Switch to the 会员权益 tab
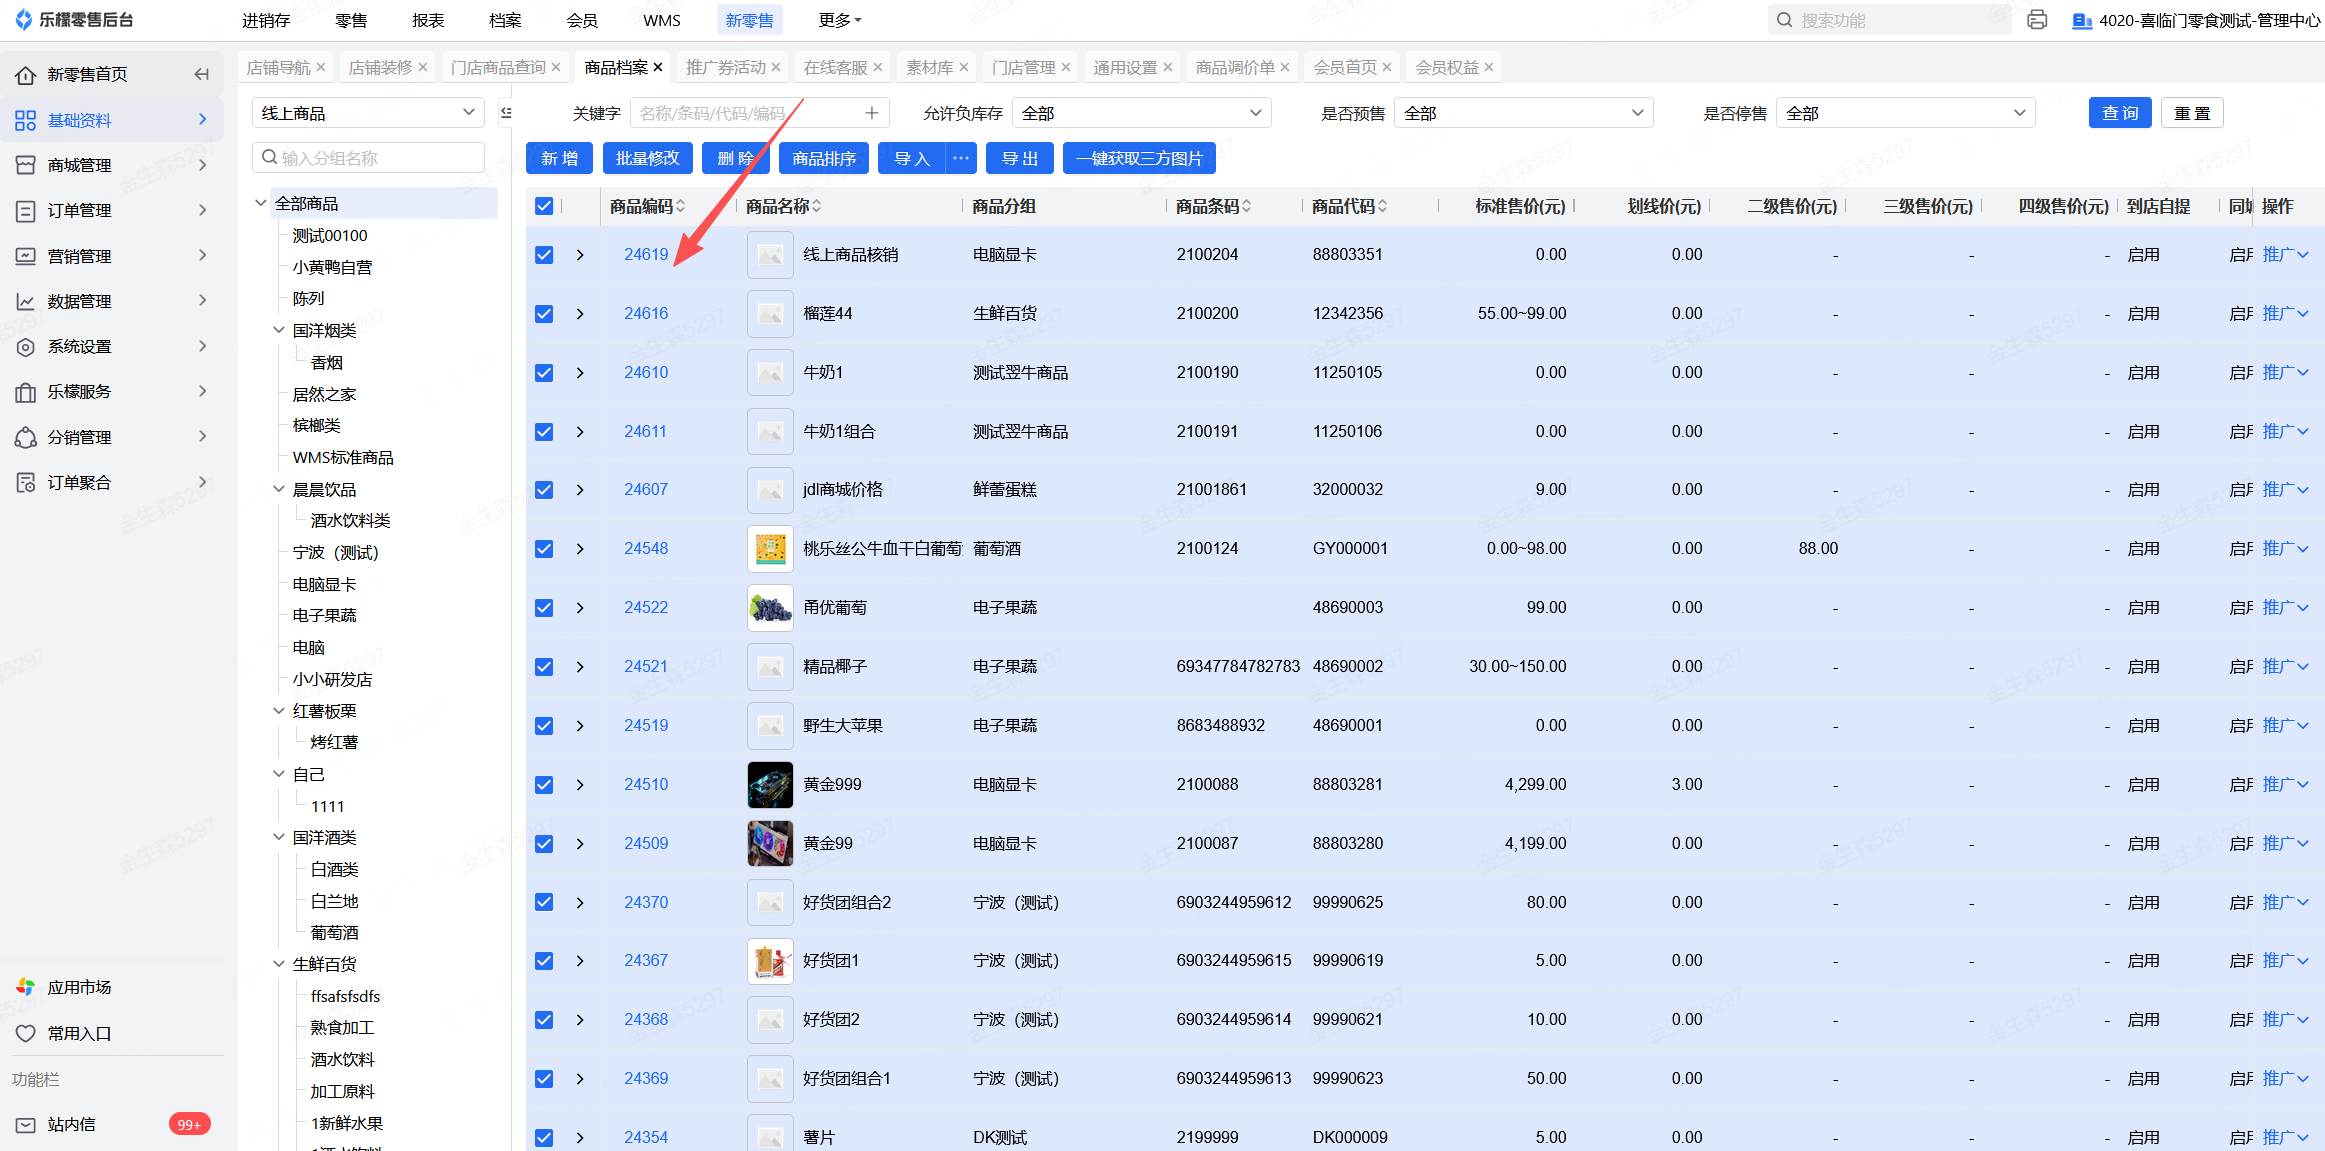 (x=1446, y=67)
